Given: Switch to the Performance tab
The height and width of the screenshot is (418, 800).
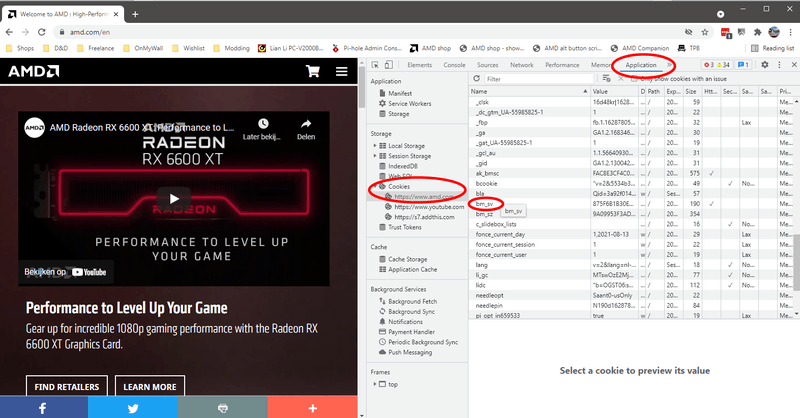Looking at the screenshot, I should 562,65.
